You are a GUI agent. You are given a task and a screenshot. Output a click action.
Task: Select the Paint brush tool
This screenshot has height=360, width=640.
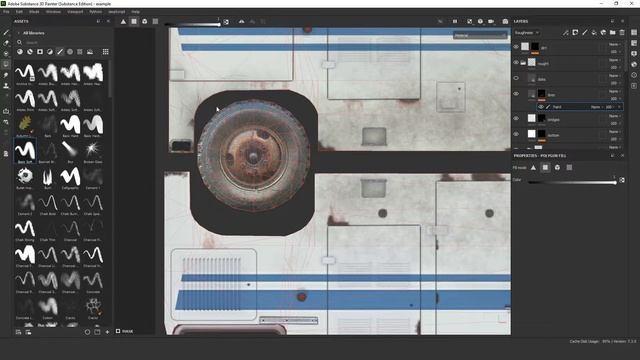[x=6, y=32]
